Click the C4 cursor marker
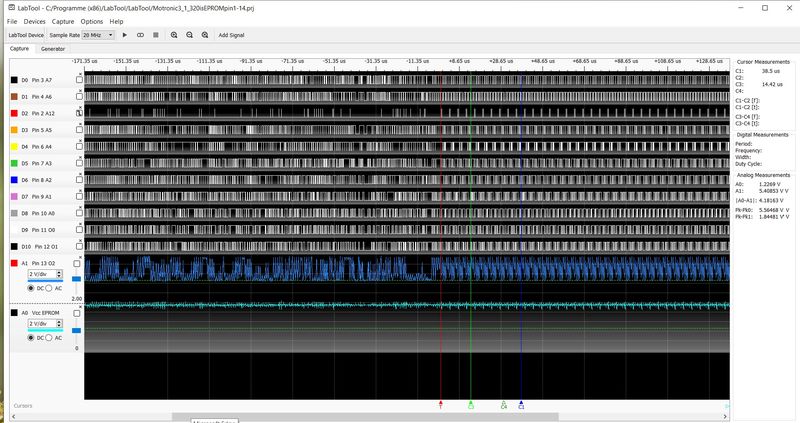 tap(504, 405)
